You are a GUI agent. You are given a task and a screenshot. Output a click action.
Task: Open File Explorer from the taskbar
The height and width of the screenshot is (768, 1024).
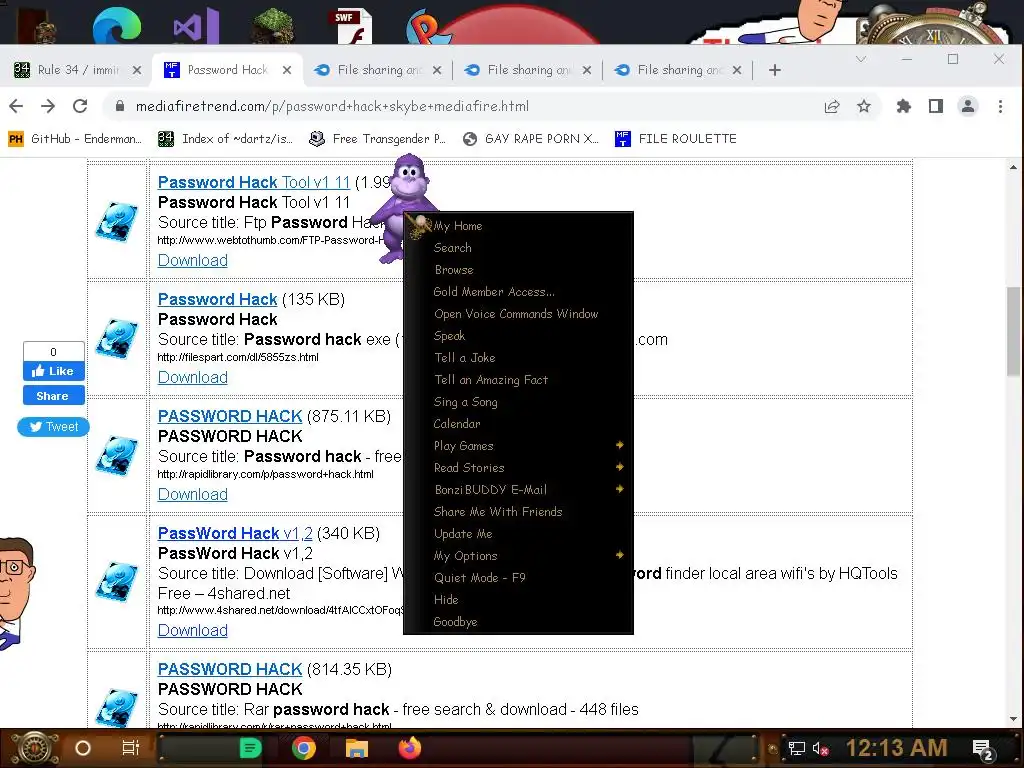(x=357, y=748)
